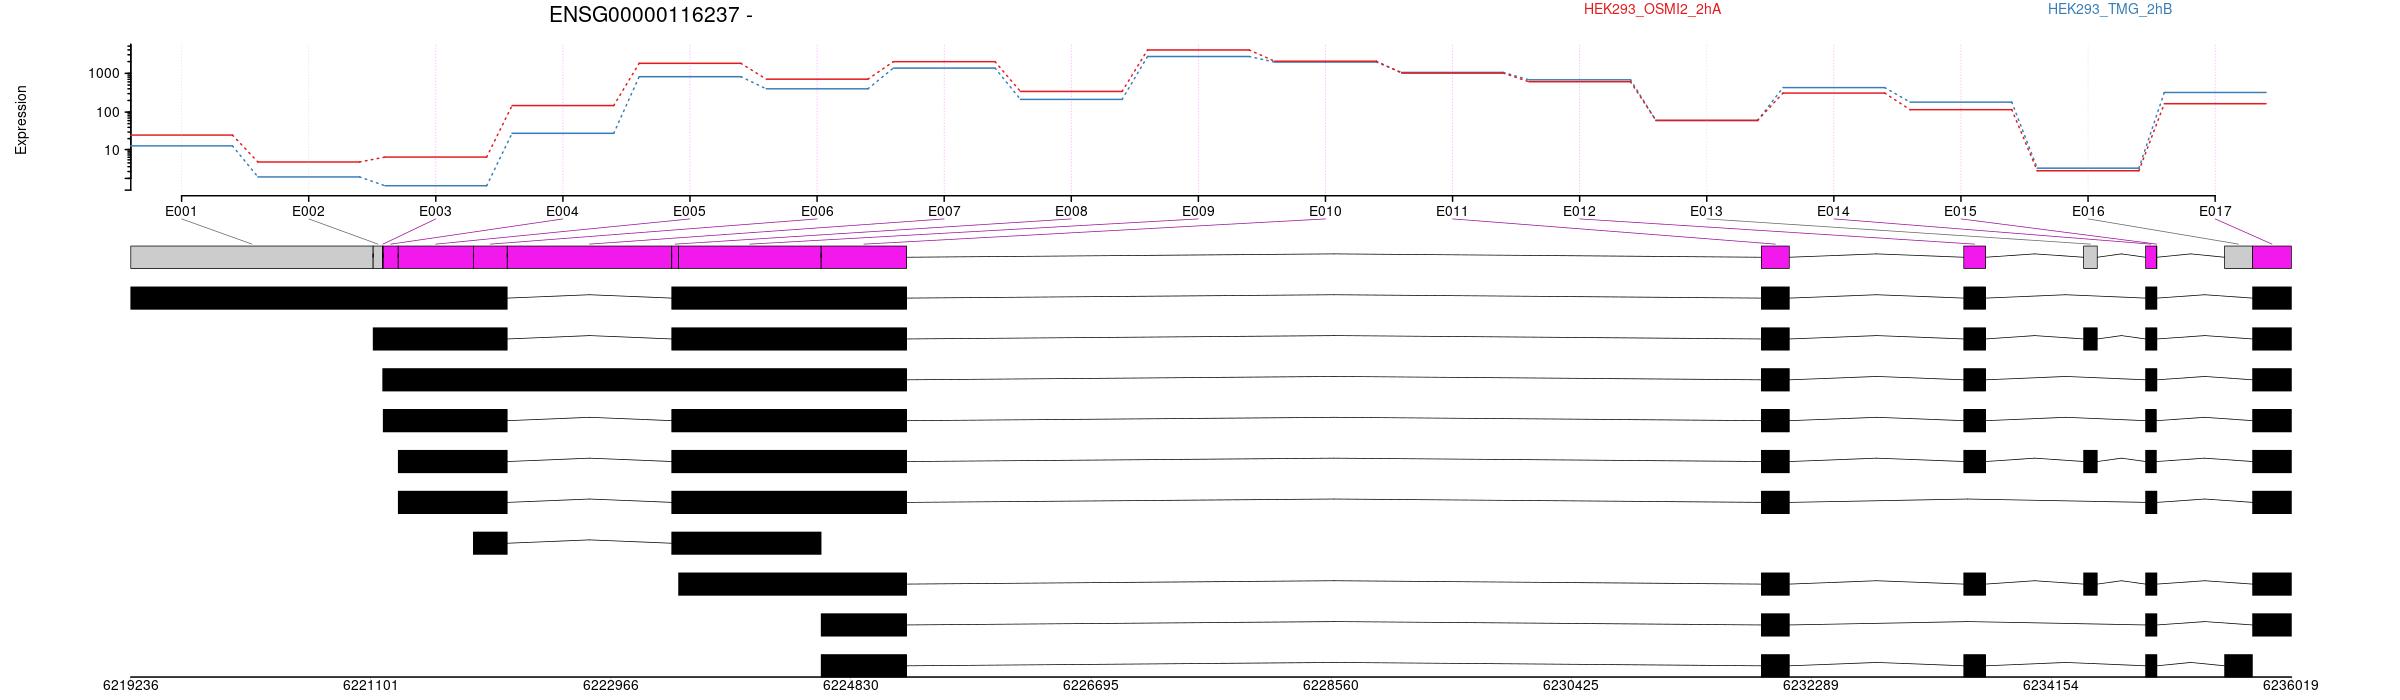Select exon label E002
This screenshot has width=2400, height=700.
pyautogui.click(x=308, y=211)
